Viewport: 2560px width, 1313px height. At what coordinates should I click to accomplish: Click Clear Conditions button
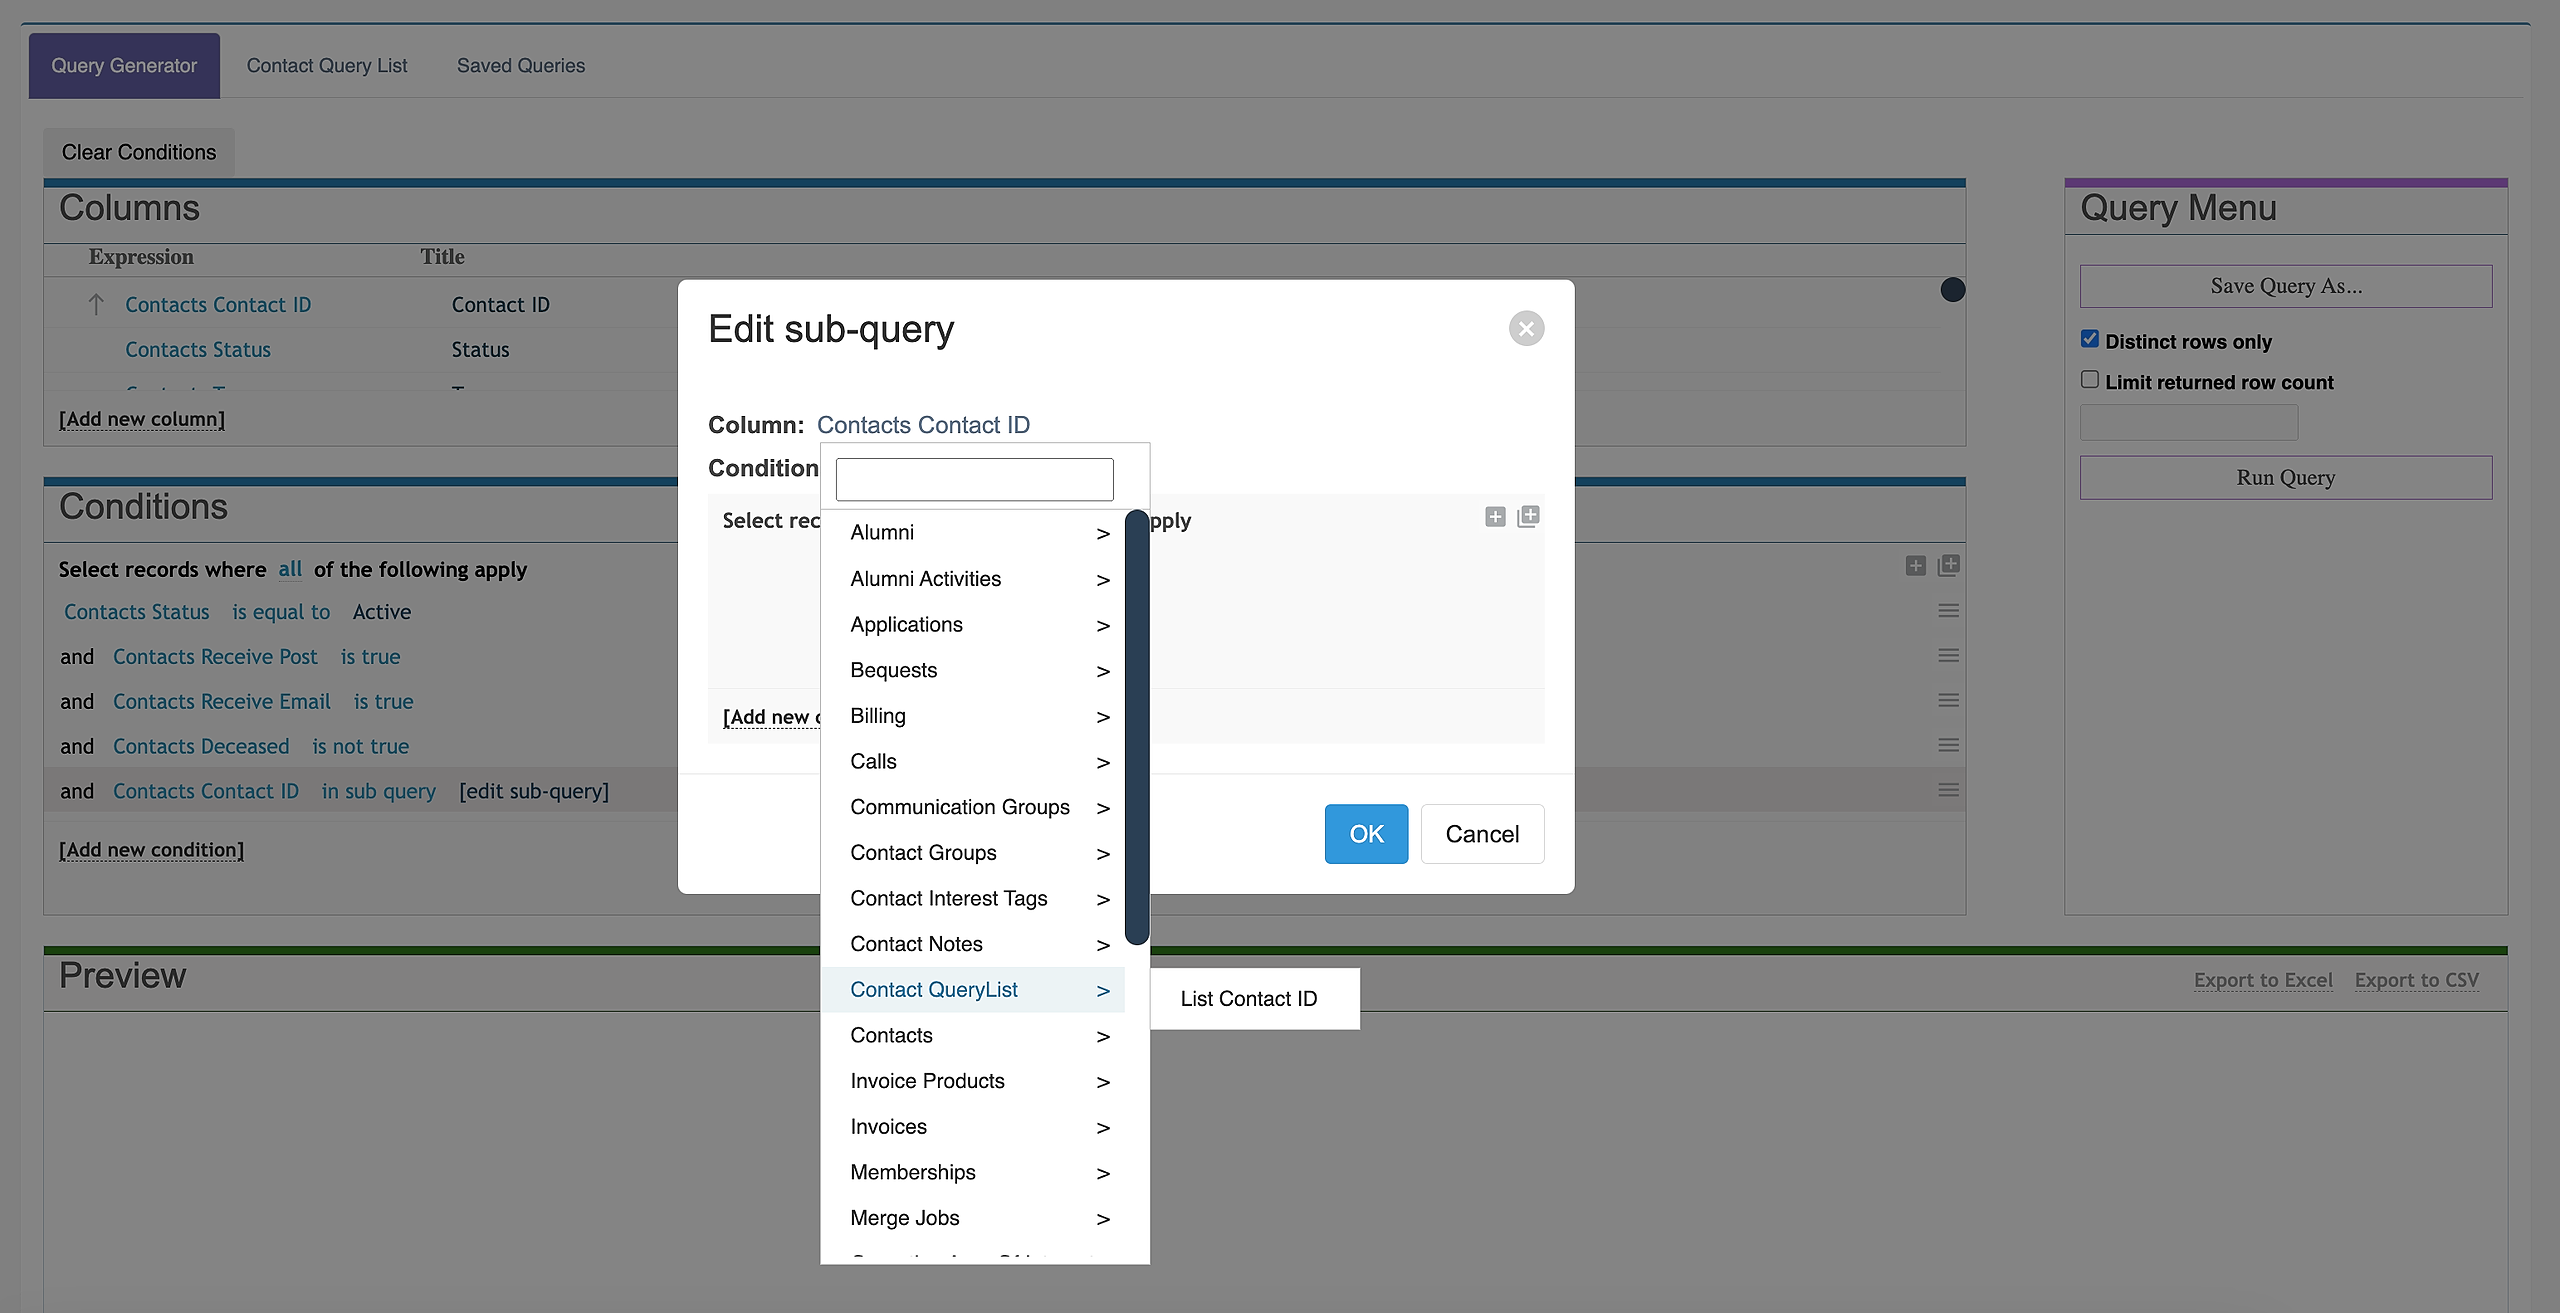click(139, 152)
